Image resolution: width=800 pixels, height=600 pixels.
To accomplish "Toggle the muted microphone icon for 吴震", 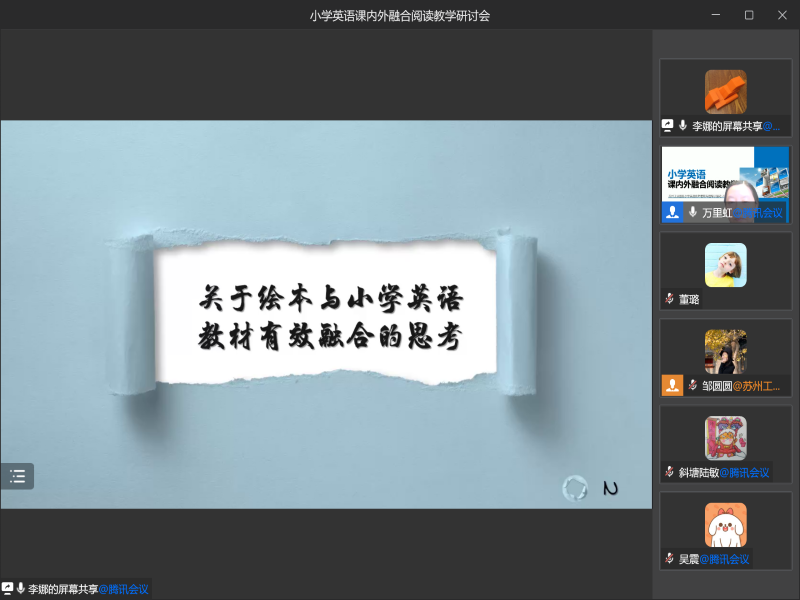I will (x=669, y=558).
